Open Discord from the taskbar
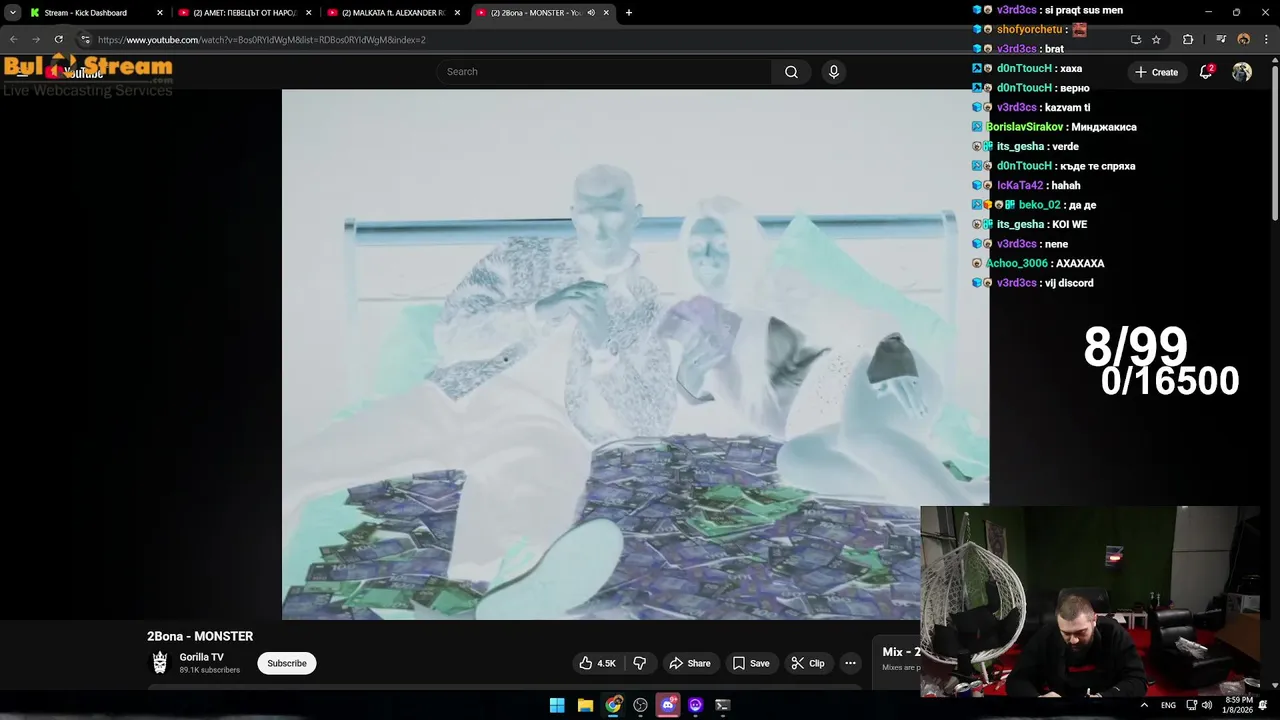Image resolution: width=1280 pixels, height=720 pixels. [x=668, y=705]
